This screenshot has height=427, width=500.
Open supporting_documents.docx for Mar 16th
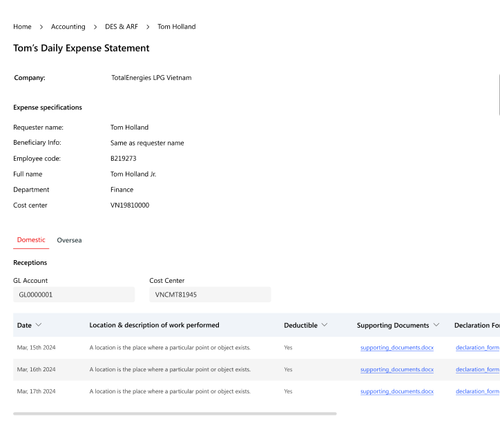click(397, 370)
